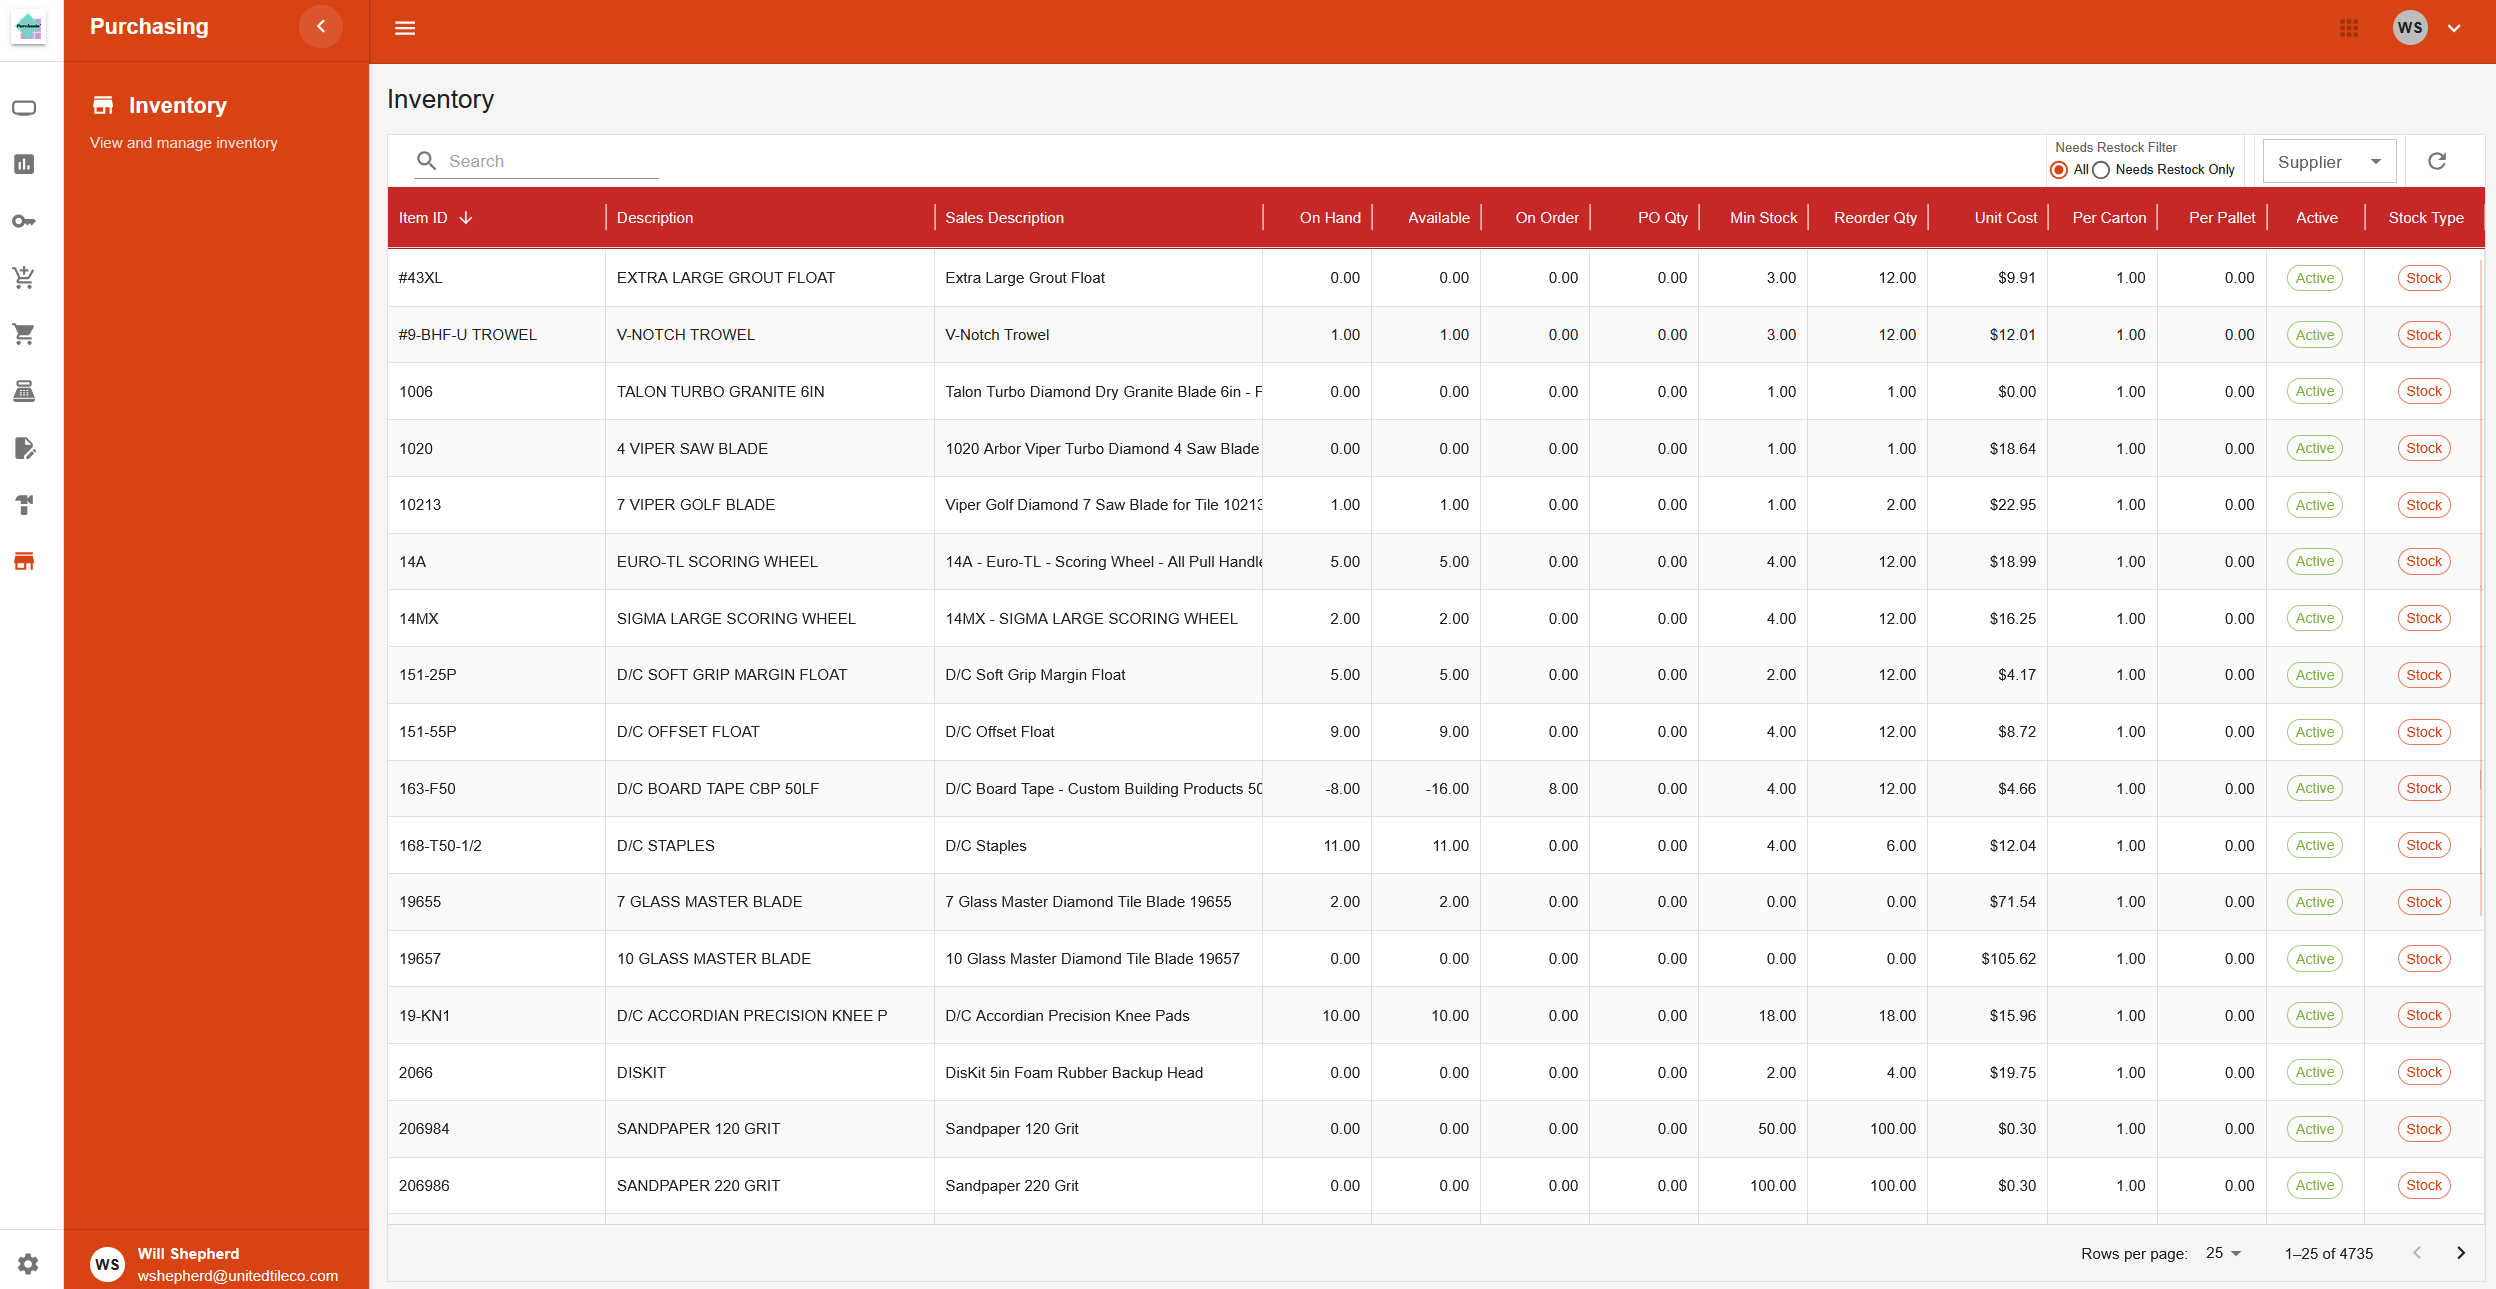This screenshot has height=1289, width=2496.
Task: Click the hamburger menu icon
Action: [x=405, y=28]
